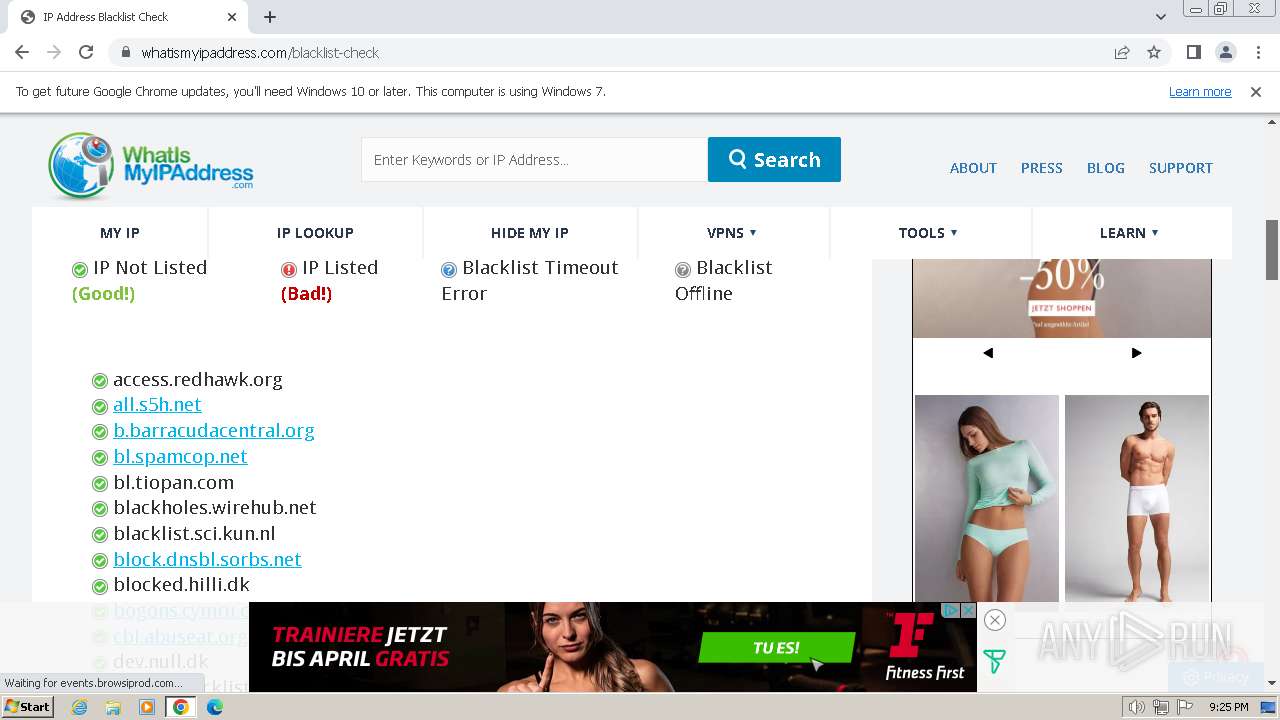Click the man in white boxers ad
Image resolution: width=1280 pixels, height=720 pixels.
point(1137,497)
